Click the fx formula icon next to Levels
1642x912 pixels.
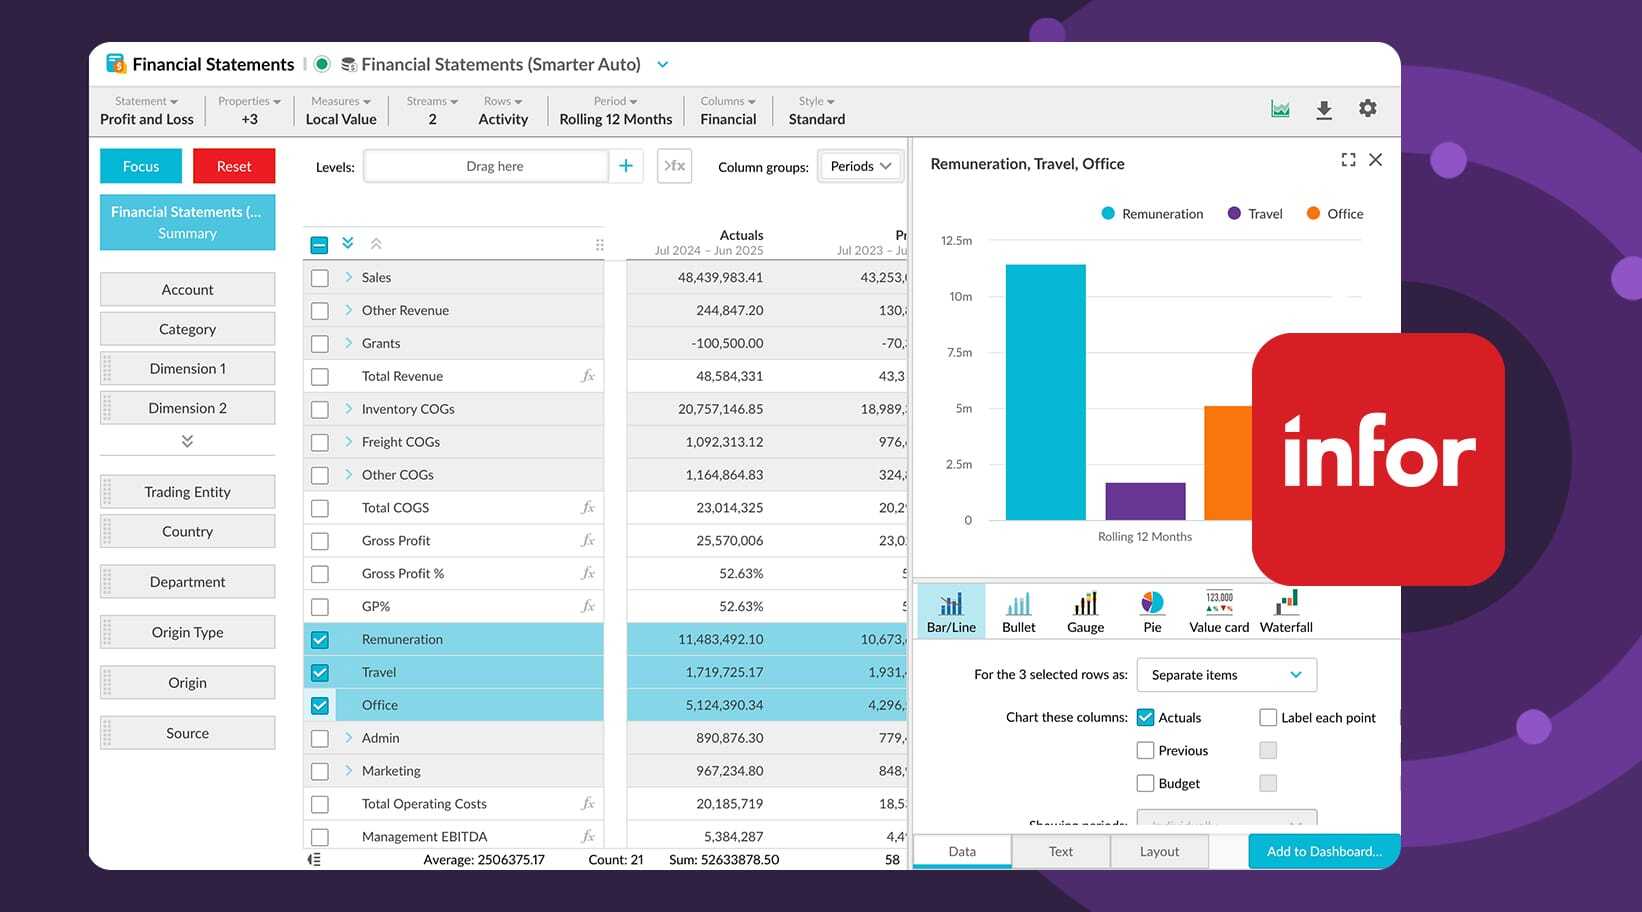point(674,166)
